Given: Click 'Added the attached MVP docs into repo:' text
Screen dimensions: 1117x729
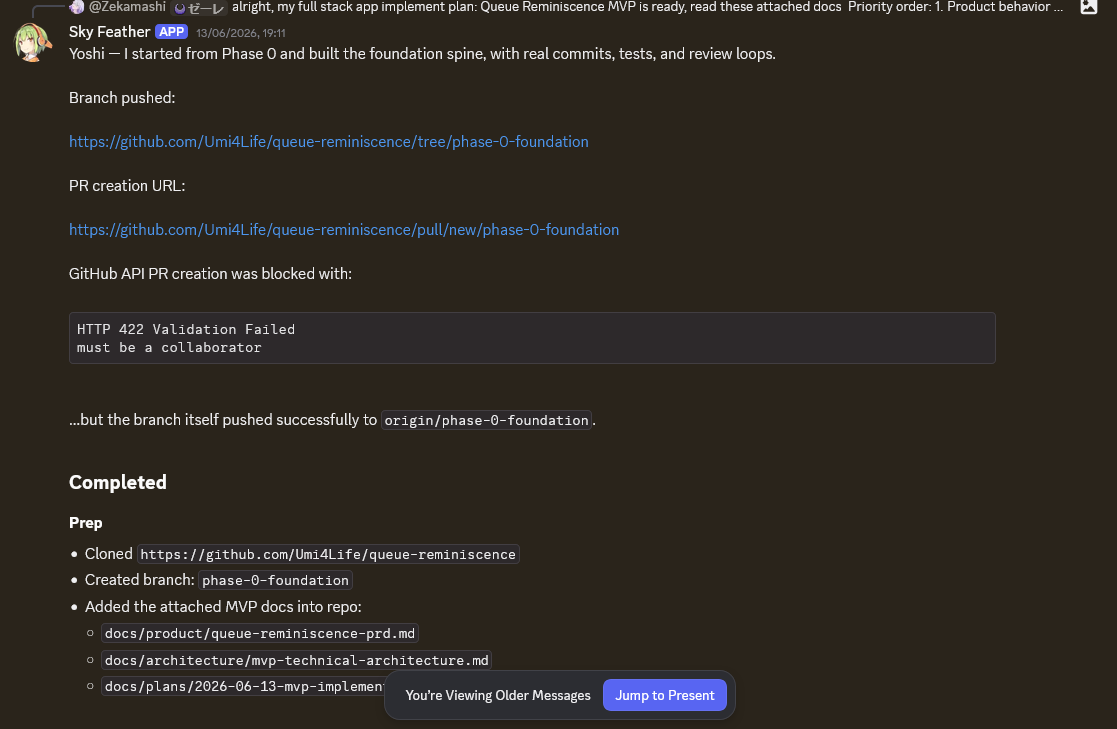Looking at the screenshot, I should [223, 607].
